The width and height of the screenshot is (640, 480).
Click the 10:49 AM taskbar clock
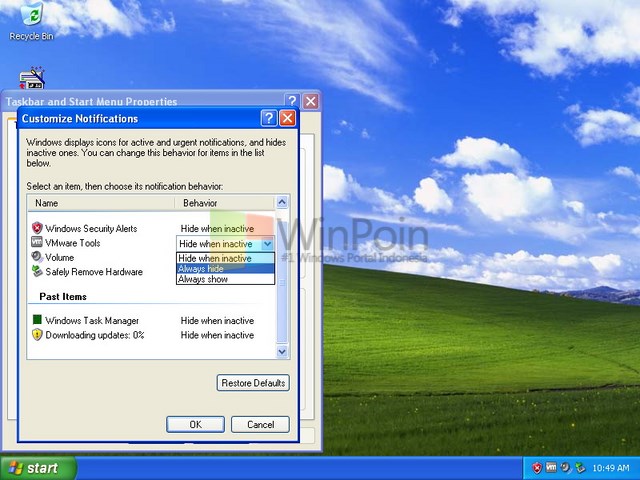pyautogui.click(x=611, y=468)
